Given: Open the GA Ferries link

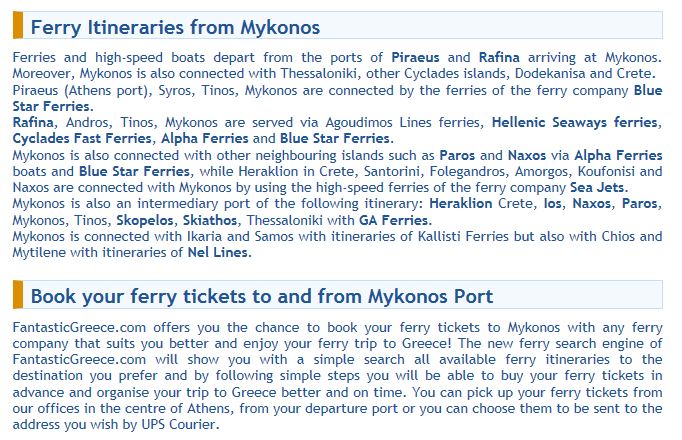Looking at the screenshot, I should (394, 220).
